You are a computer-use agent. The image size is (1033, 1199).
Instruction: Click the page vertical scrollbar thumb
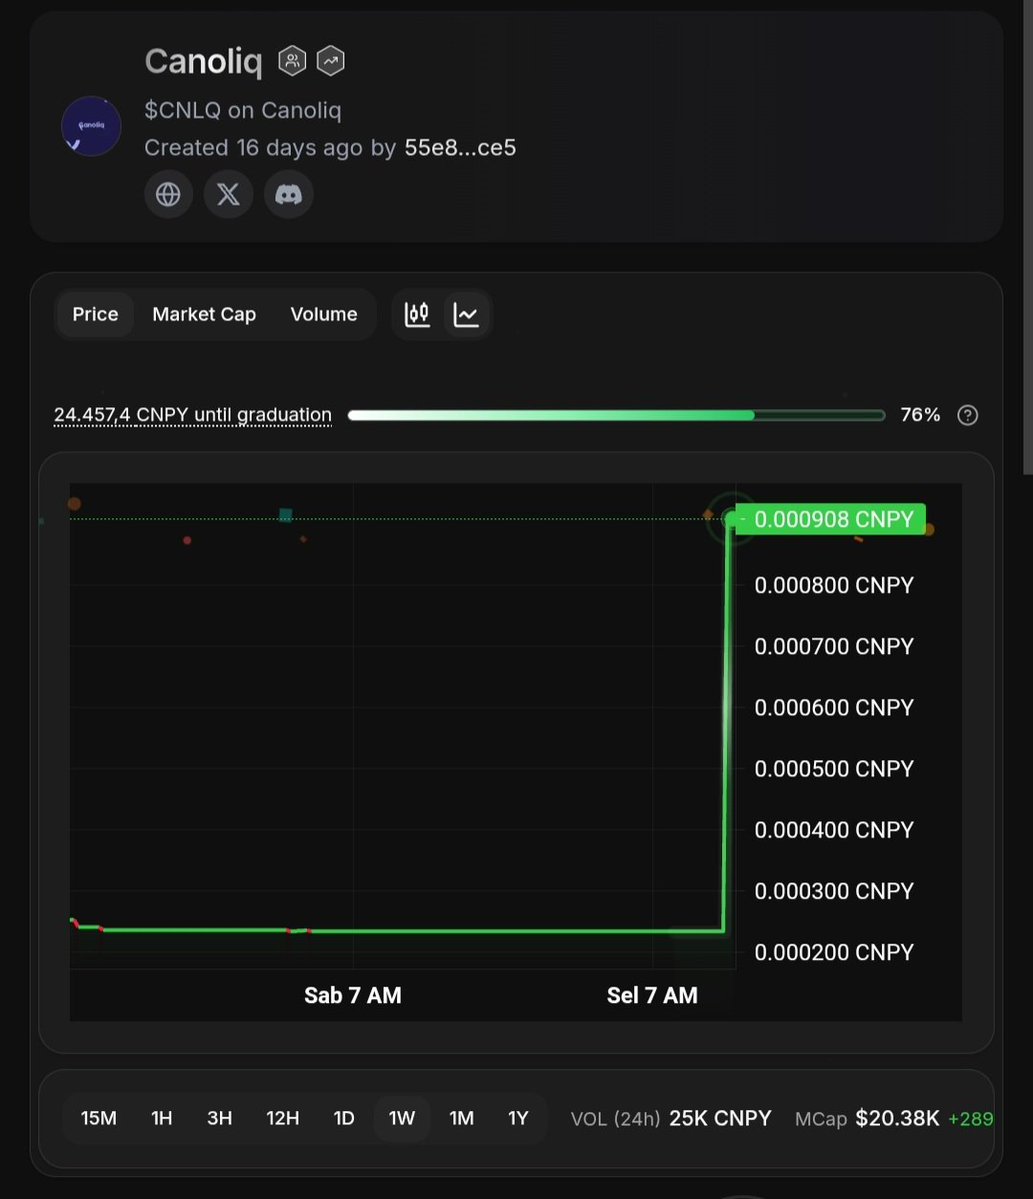coord(1028,237)
